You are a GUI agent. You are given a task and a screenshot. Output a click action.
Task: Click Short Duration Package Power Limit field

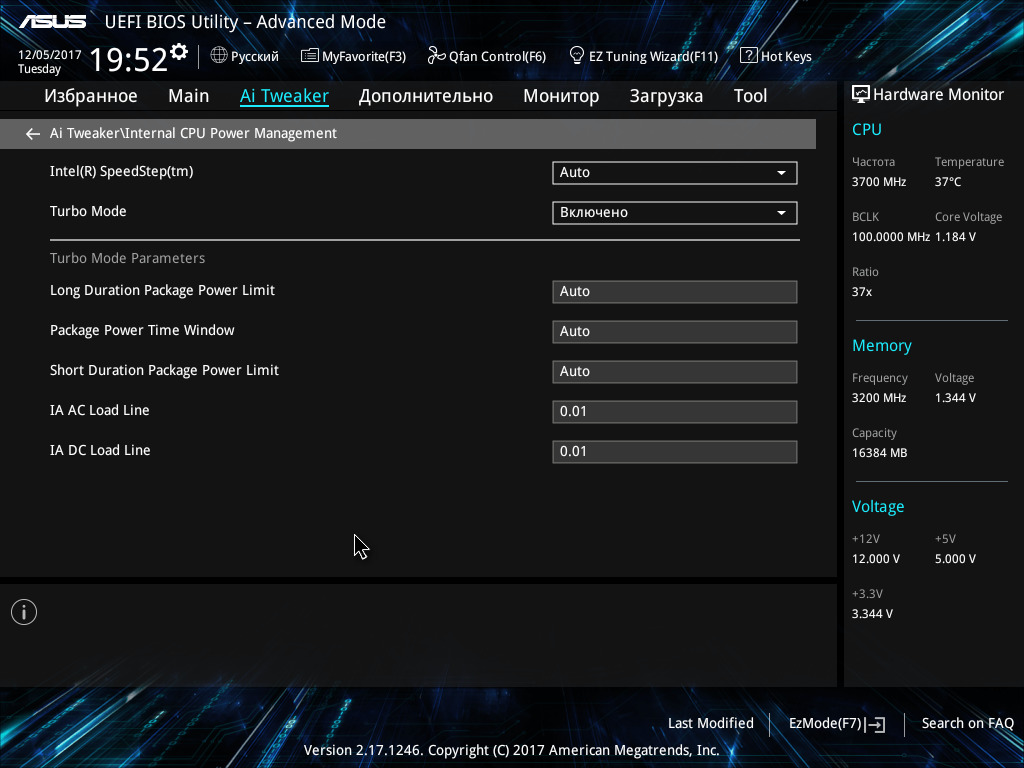pyautogui.click(x=675, y=372)
